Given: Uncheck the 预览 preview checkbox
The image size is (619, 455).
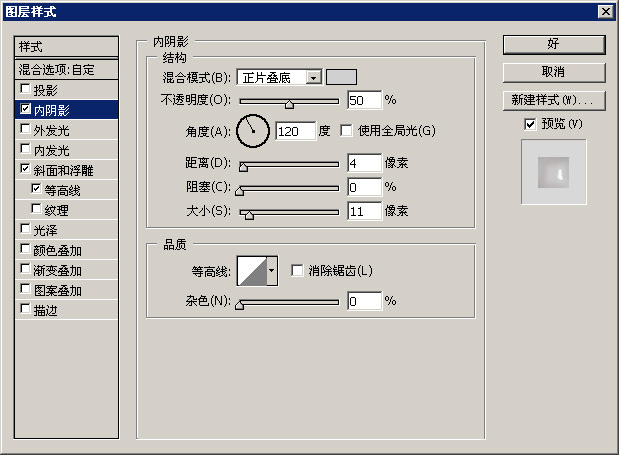Looking at the screenshot, I should [x=530, y=124].
